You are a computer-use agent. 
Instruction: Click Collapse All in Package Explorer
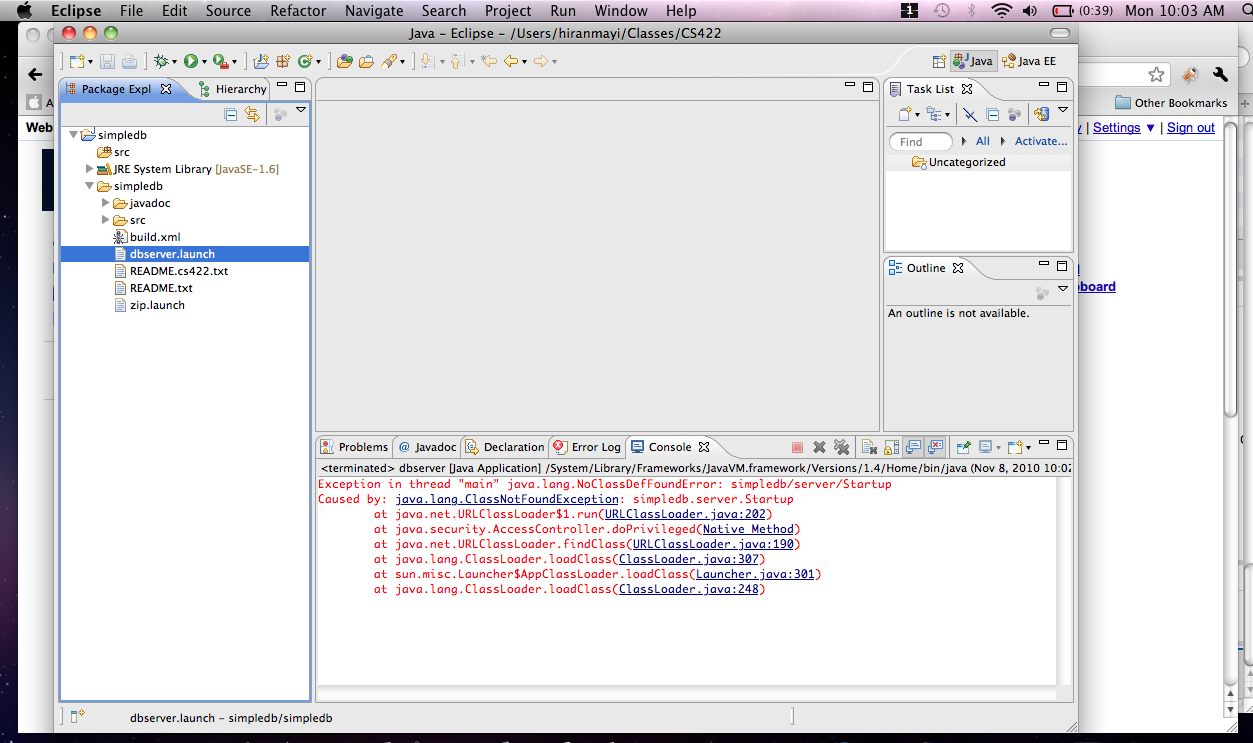(x=231, y=115)
